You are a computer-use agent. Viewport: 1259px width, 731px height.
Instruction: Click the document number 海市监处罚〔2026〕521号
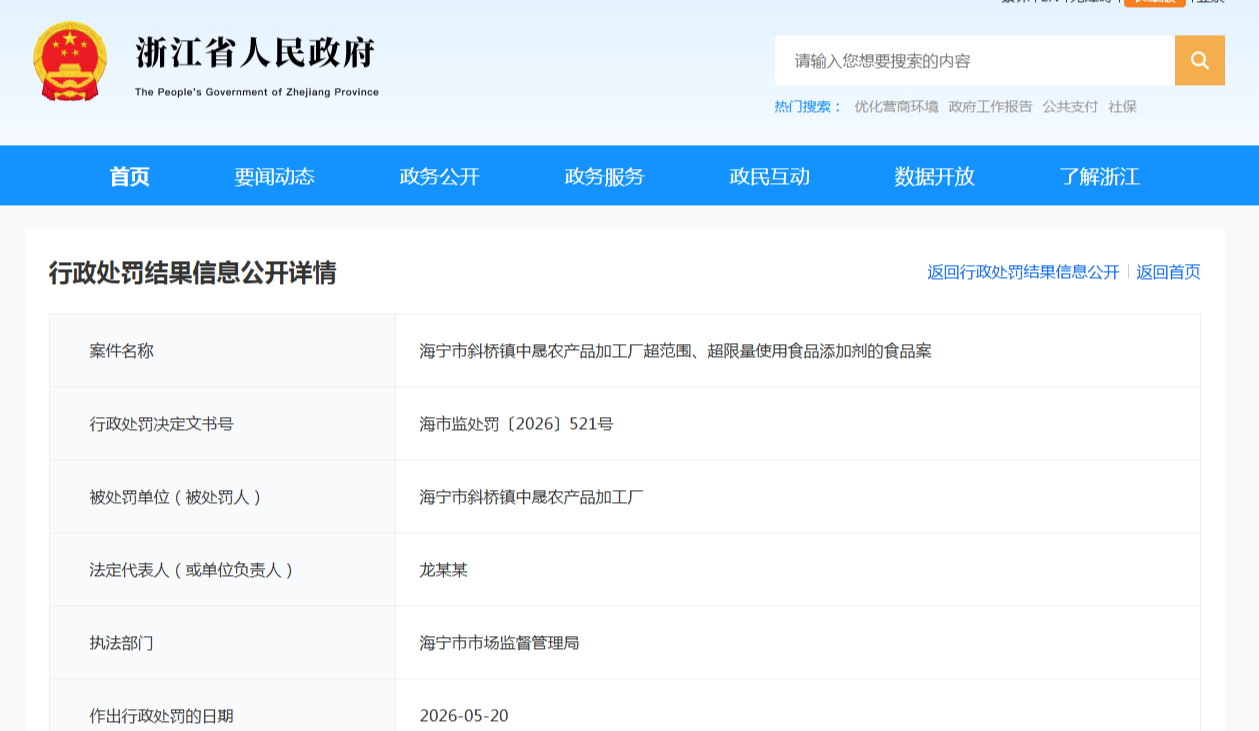[x=516, y=424]
